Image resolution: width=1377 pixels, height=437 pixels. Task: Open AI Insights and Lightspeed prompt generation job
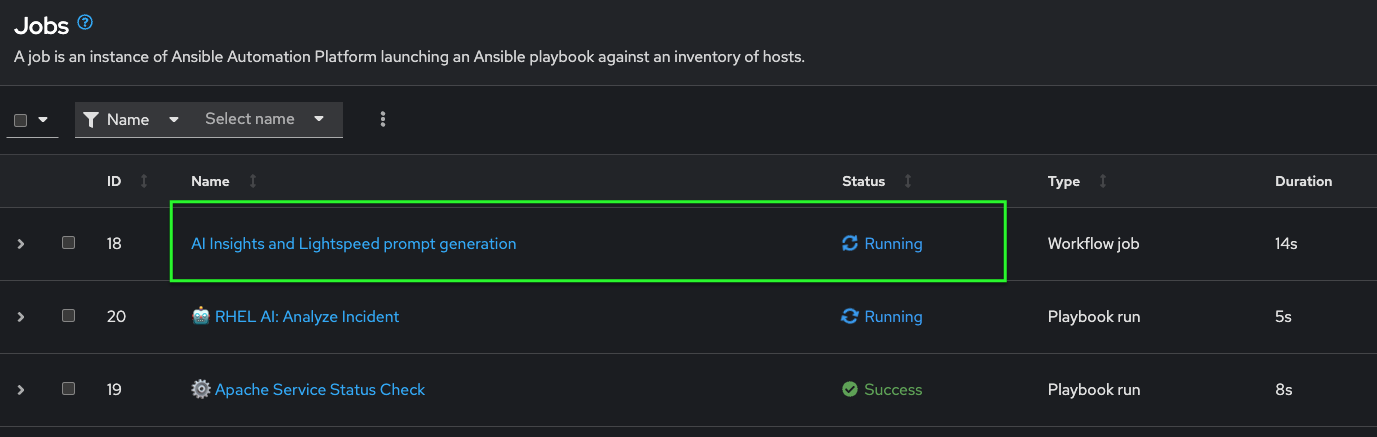point(354,243)
